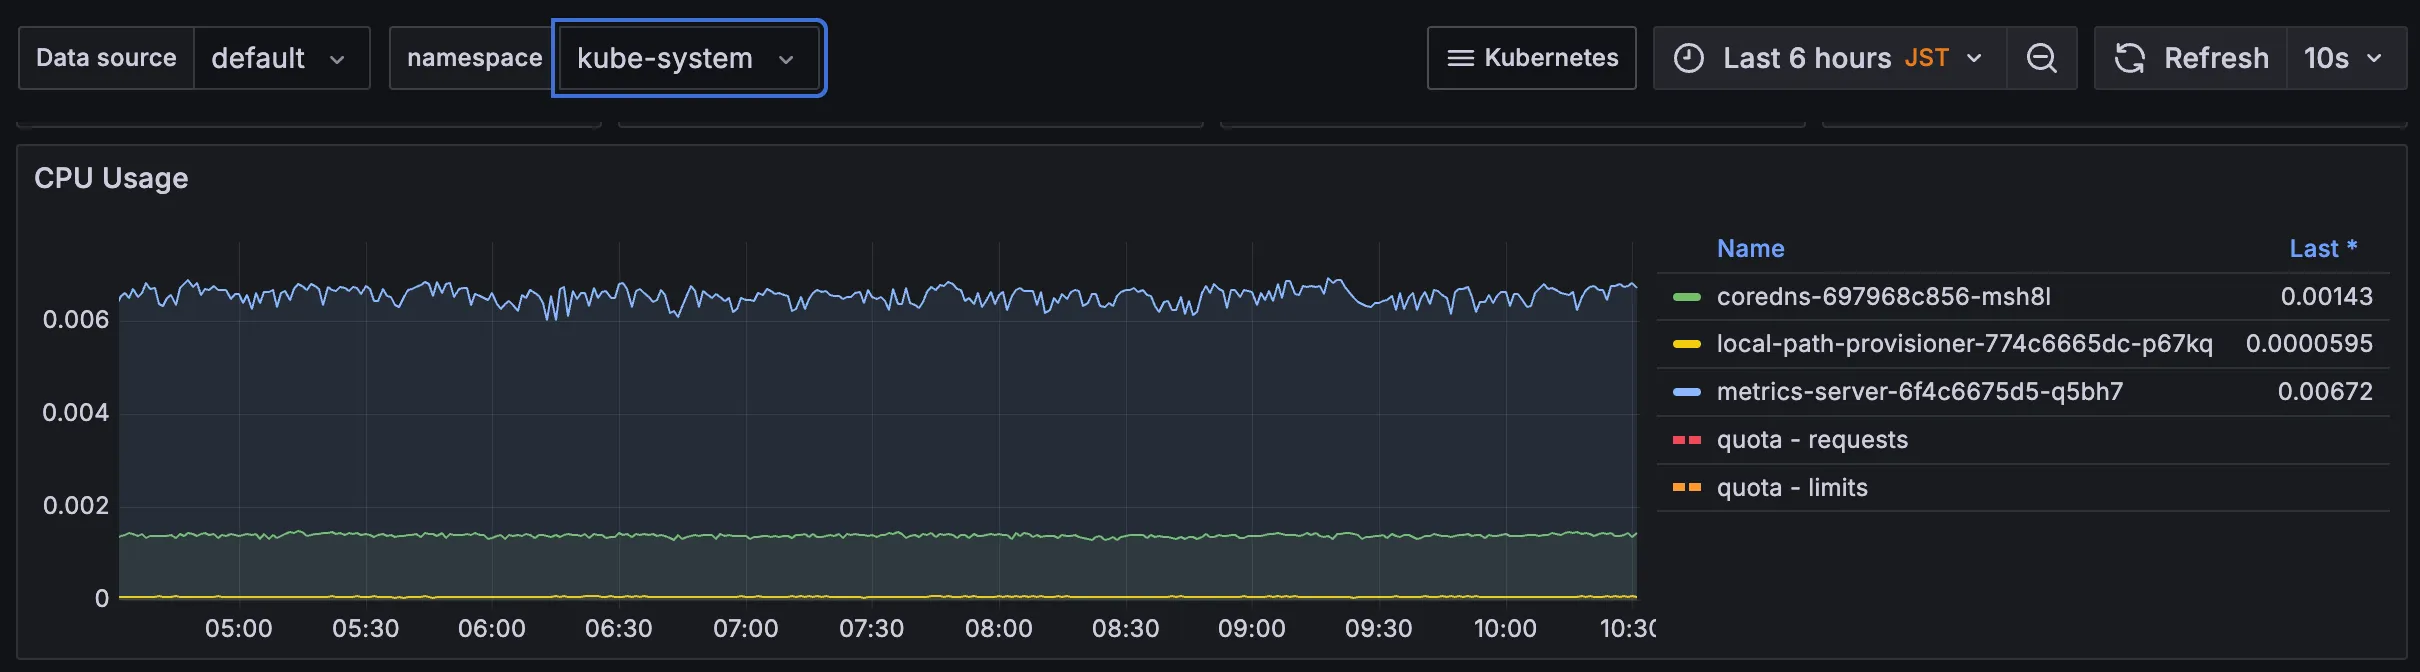Click the JST timezone label

[1926, 58]
